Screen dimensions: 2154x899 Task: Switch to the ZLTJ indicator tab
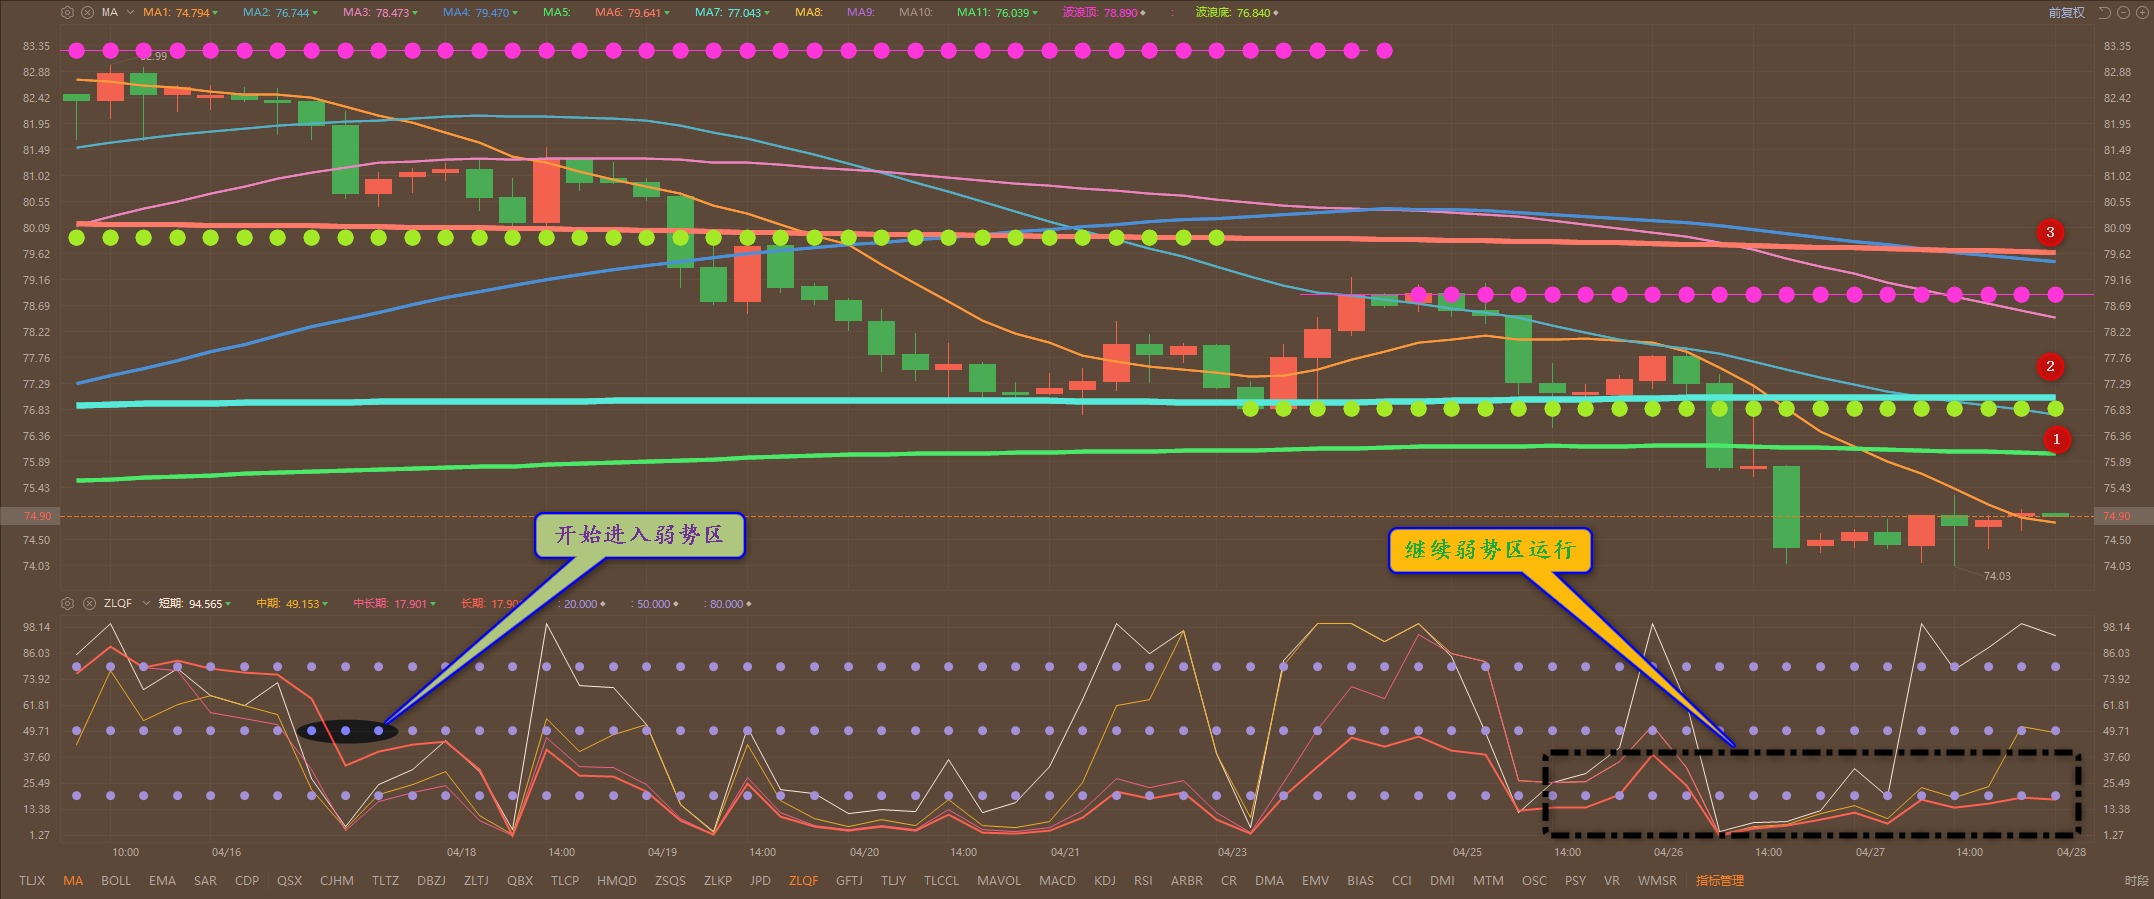pyautogui.click(x=476, y=881)
